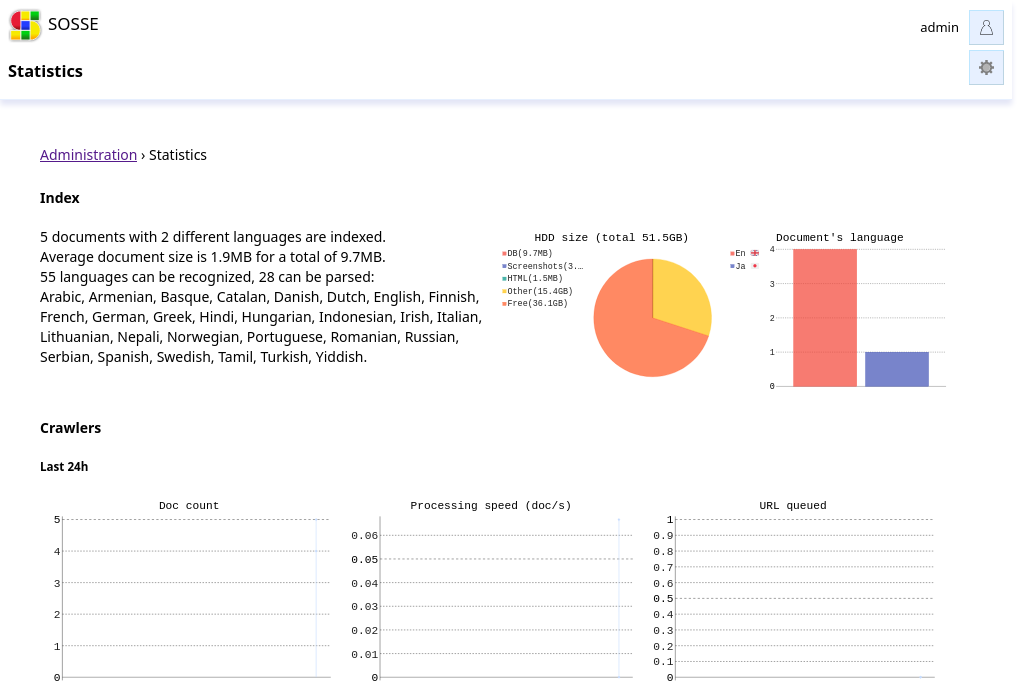Open the user profile icon button
The image size is (1024, 683).
click(986, 27)
